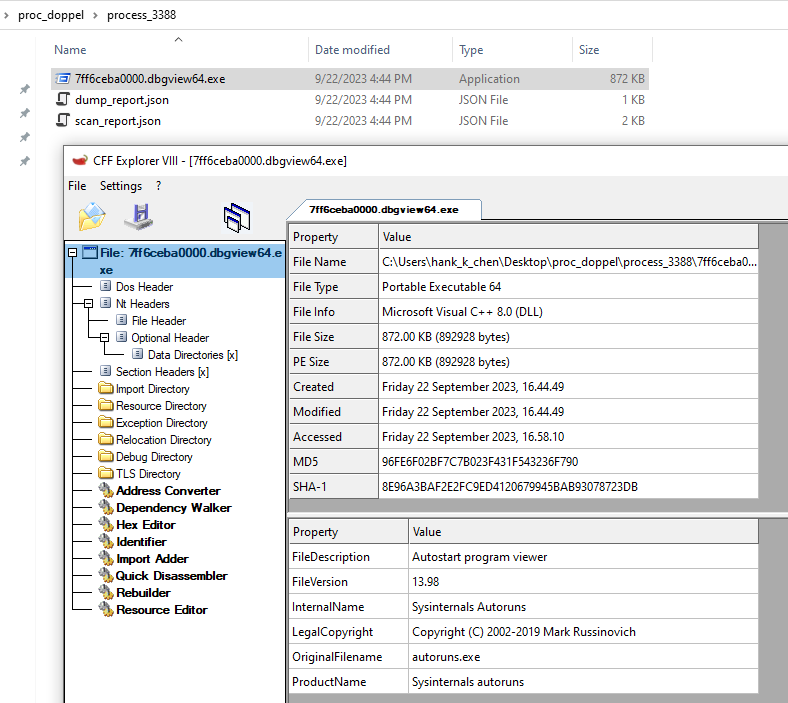Click process_3388 breadcrumb

pyautogui.click(x=141, y=15)
